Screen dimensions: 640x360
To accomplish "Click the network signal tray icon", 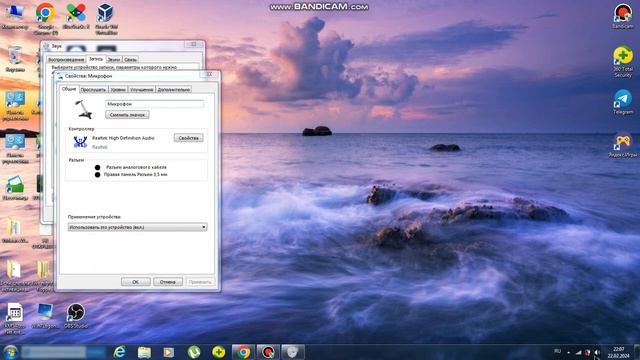I will [x=578, y=352].
